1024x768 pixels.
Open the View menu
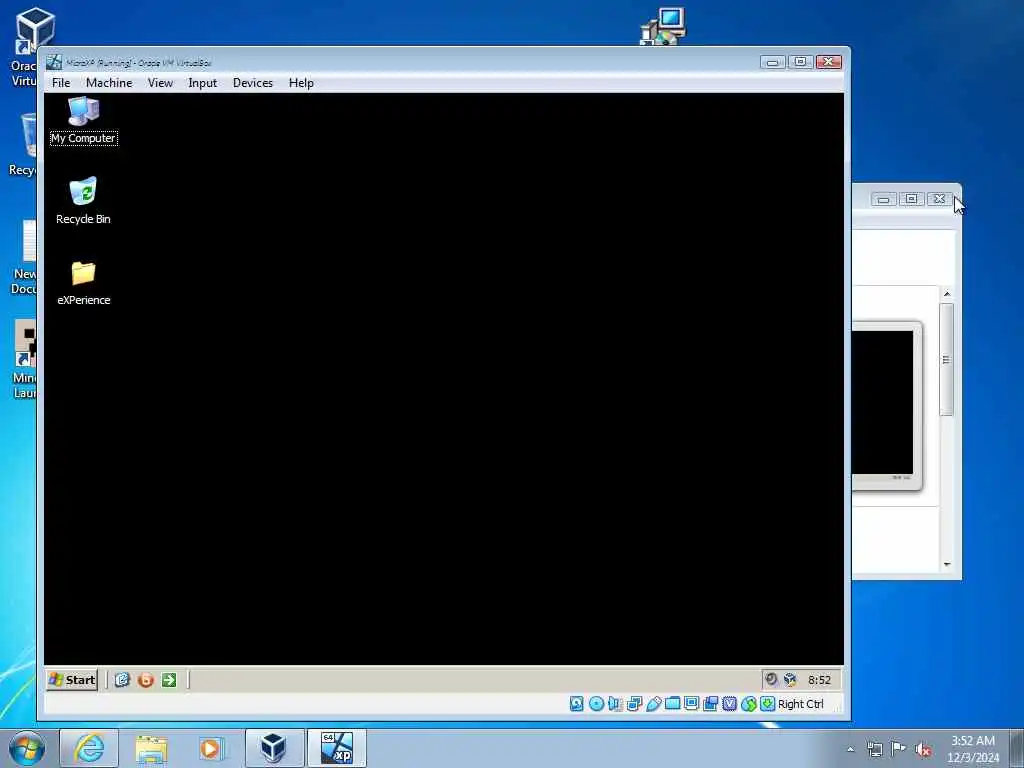point(160,83)
